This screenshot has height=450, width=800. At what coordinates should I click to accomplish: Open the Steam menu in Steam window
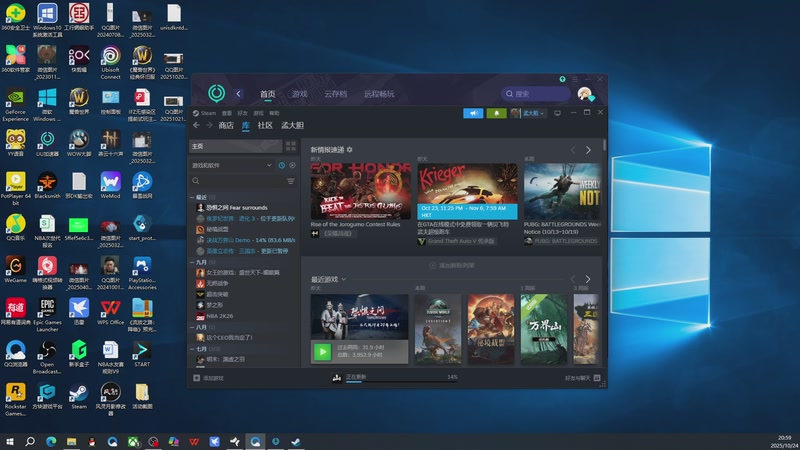coord(205,113)
